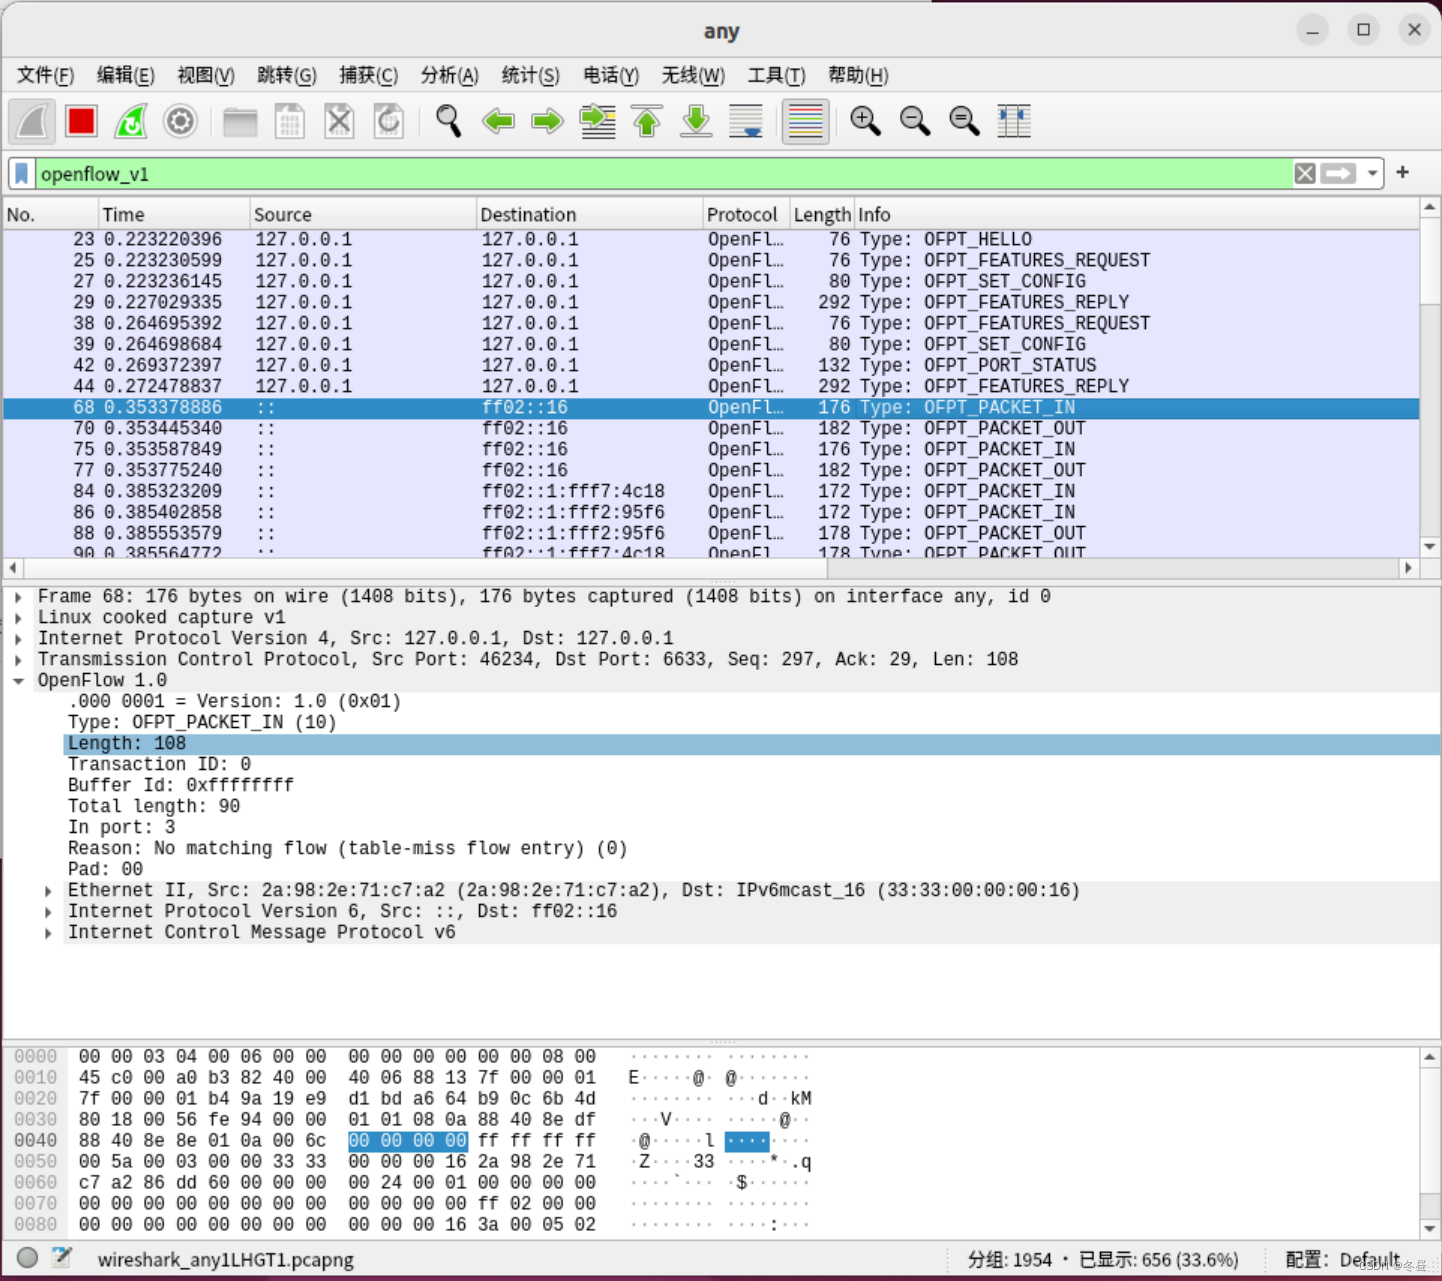Open the 统计(S) menu
The image size is (1442, 1281).
pos(530,76)
